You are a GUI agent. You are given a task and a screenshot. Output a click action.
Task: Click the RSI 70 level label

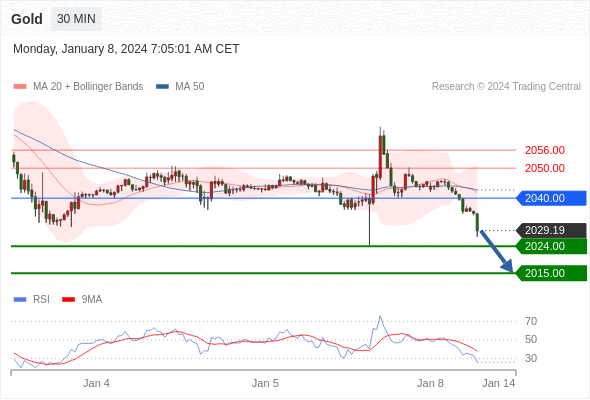click(531, 321)
